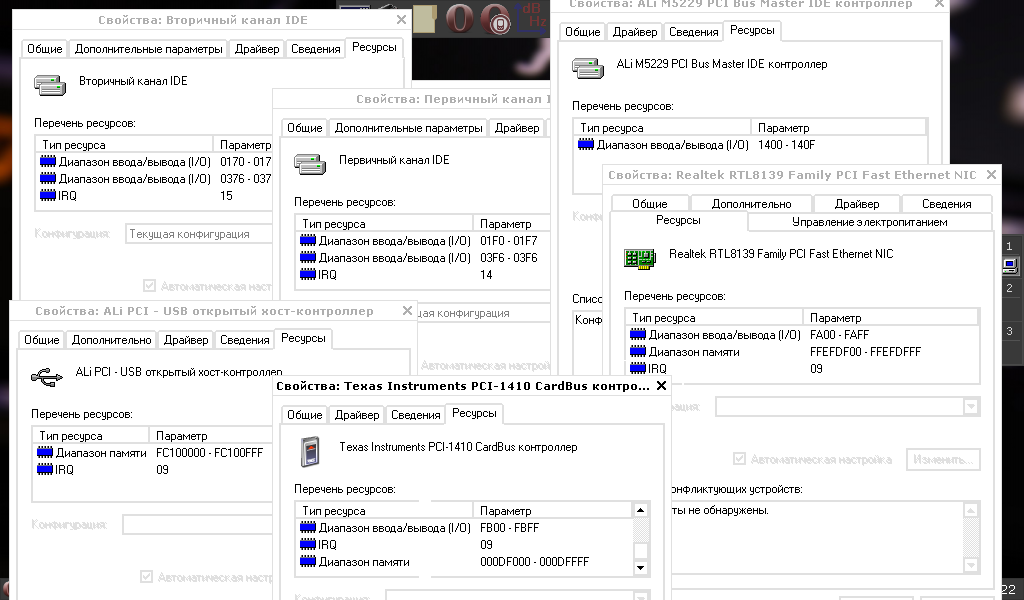The height and width of the screenshot is (600, 1024).
Task: Open the 'Текущая конфигурация' combo box
Action: click(x=200, y=234)
